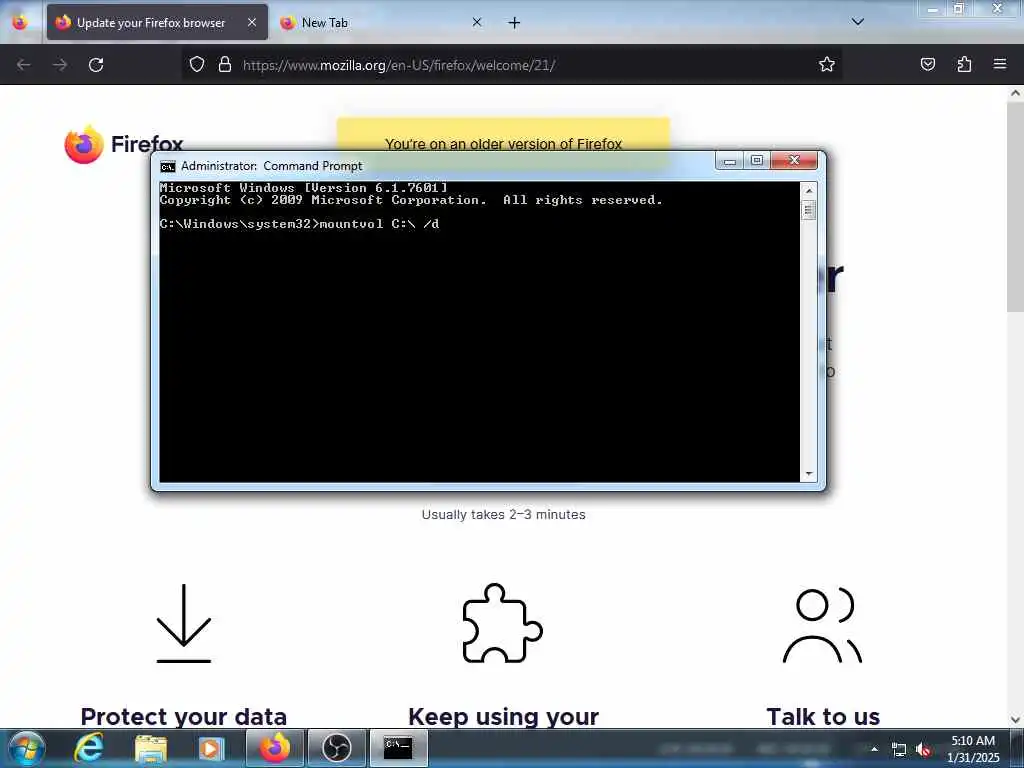
Task: Click Command Prompt scrollbar down arrow
Action: pyautogui.click(x=808, y=474)
